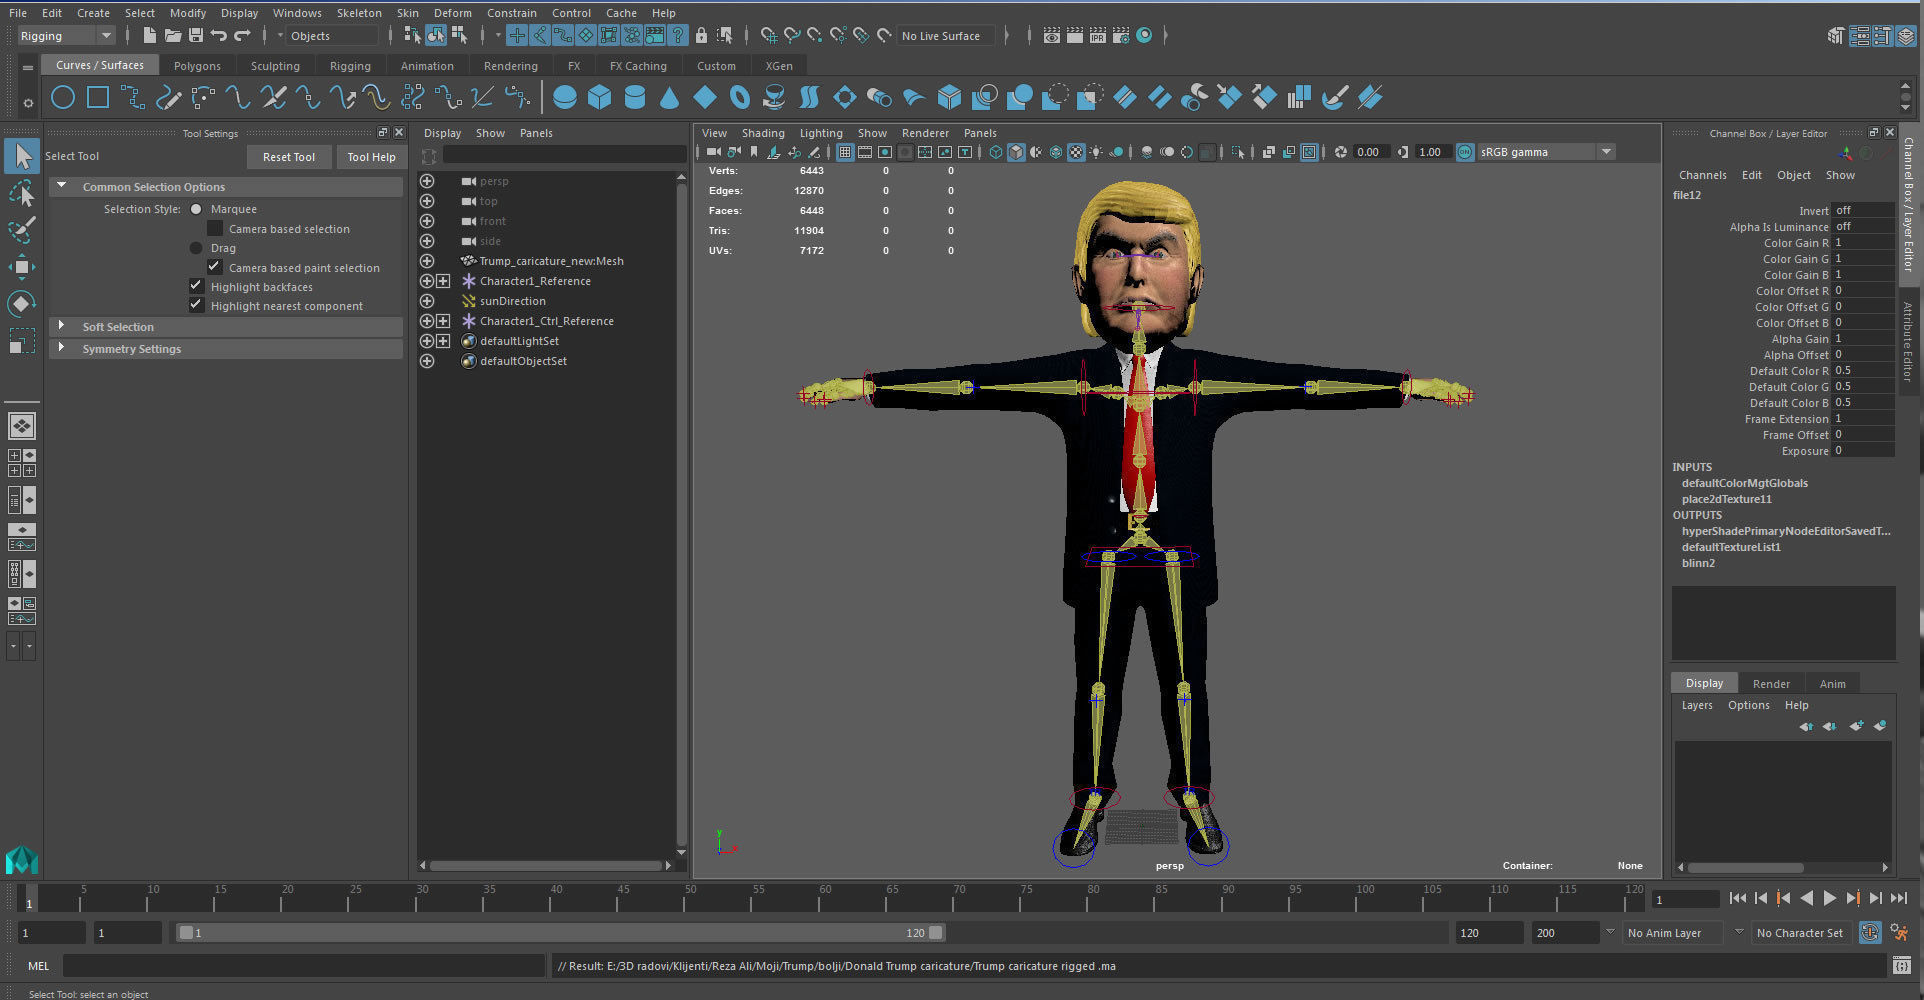Screen dimensions: 1924x1000
Task: Open Channels menu in Channel Box
Action: (1702, 175)
